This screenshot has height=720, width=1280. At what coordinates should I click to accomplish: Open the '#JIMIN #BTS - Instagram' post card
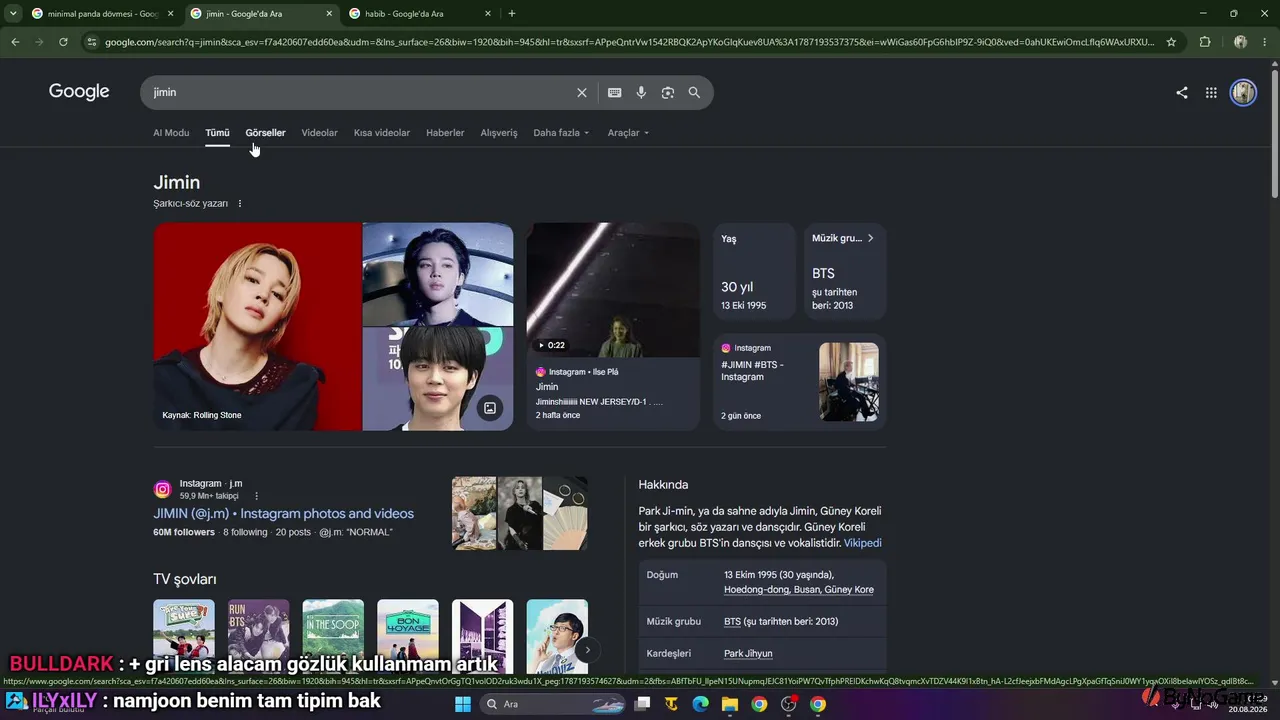800,382
